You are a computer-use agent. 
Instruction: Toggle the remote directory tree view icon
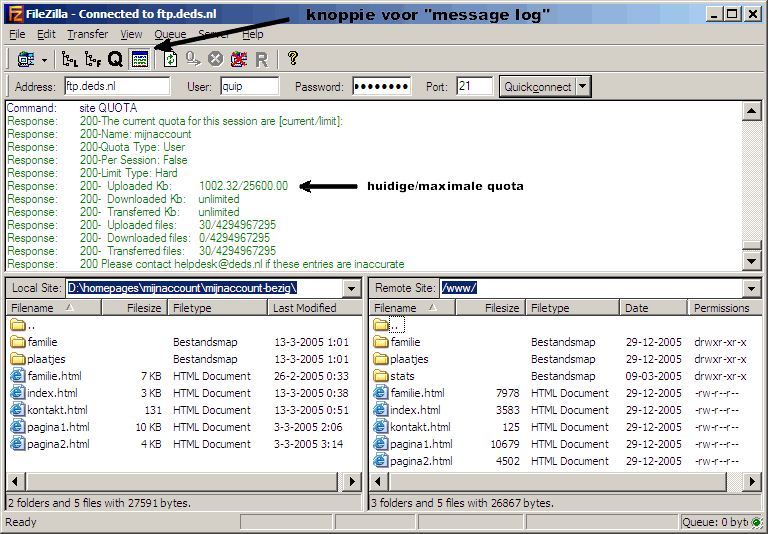click(x=93, y=59)
